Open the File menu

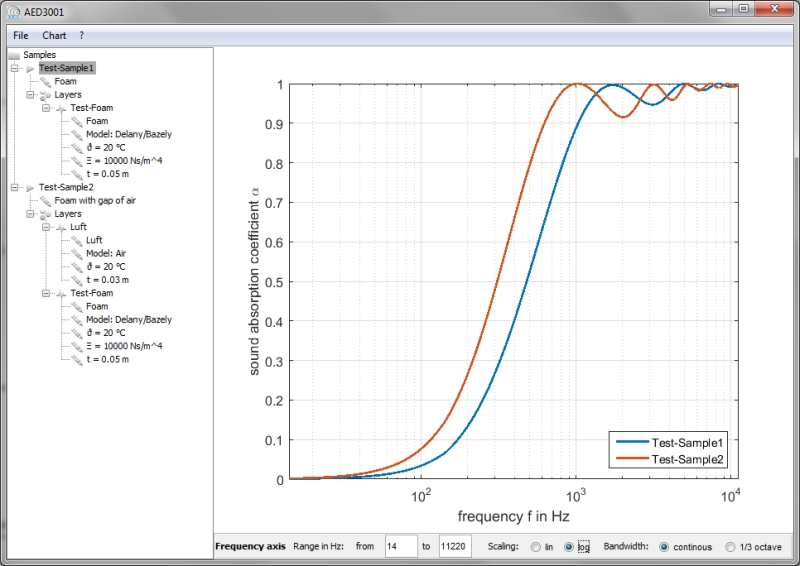(x=21, y=35)
